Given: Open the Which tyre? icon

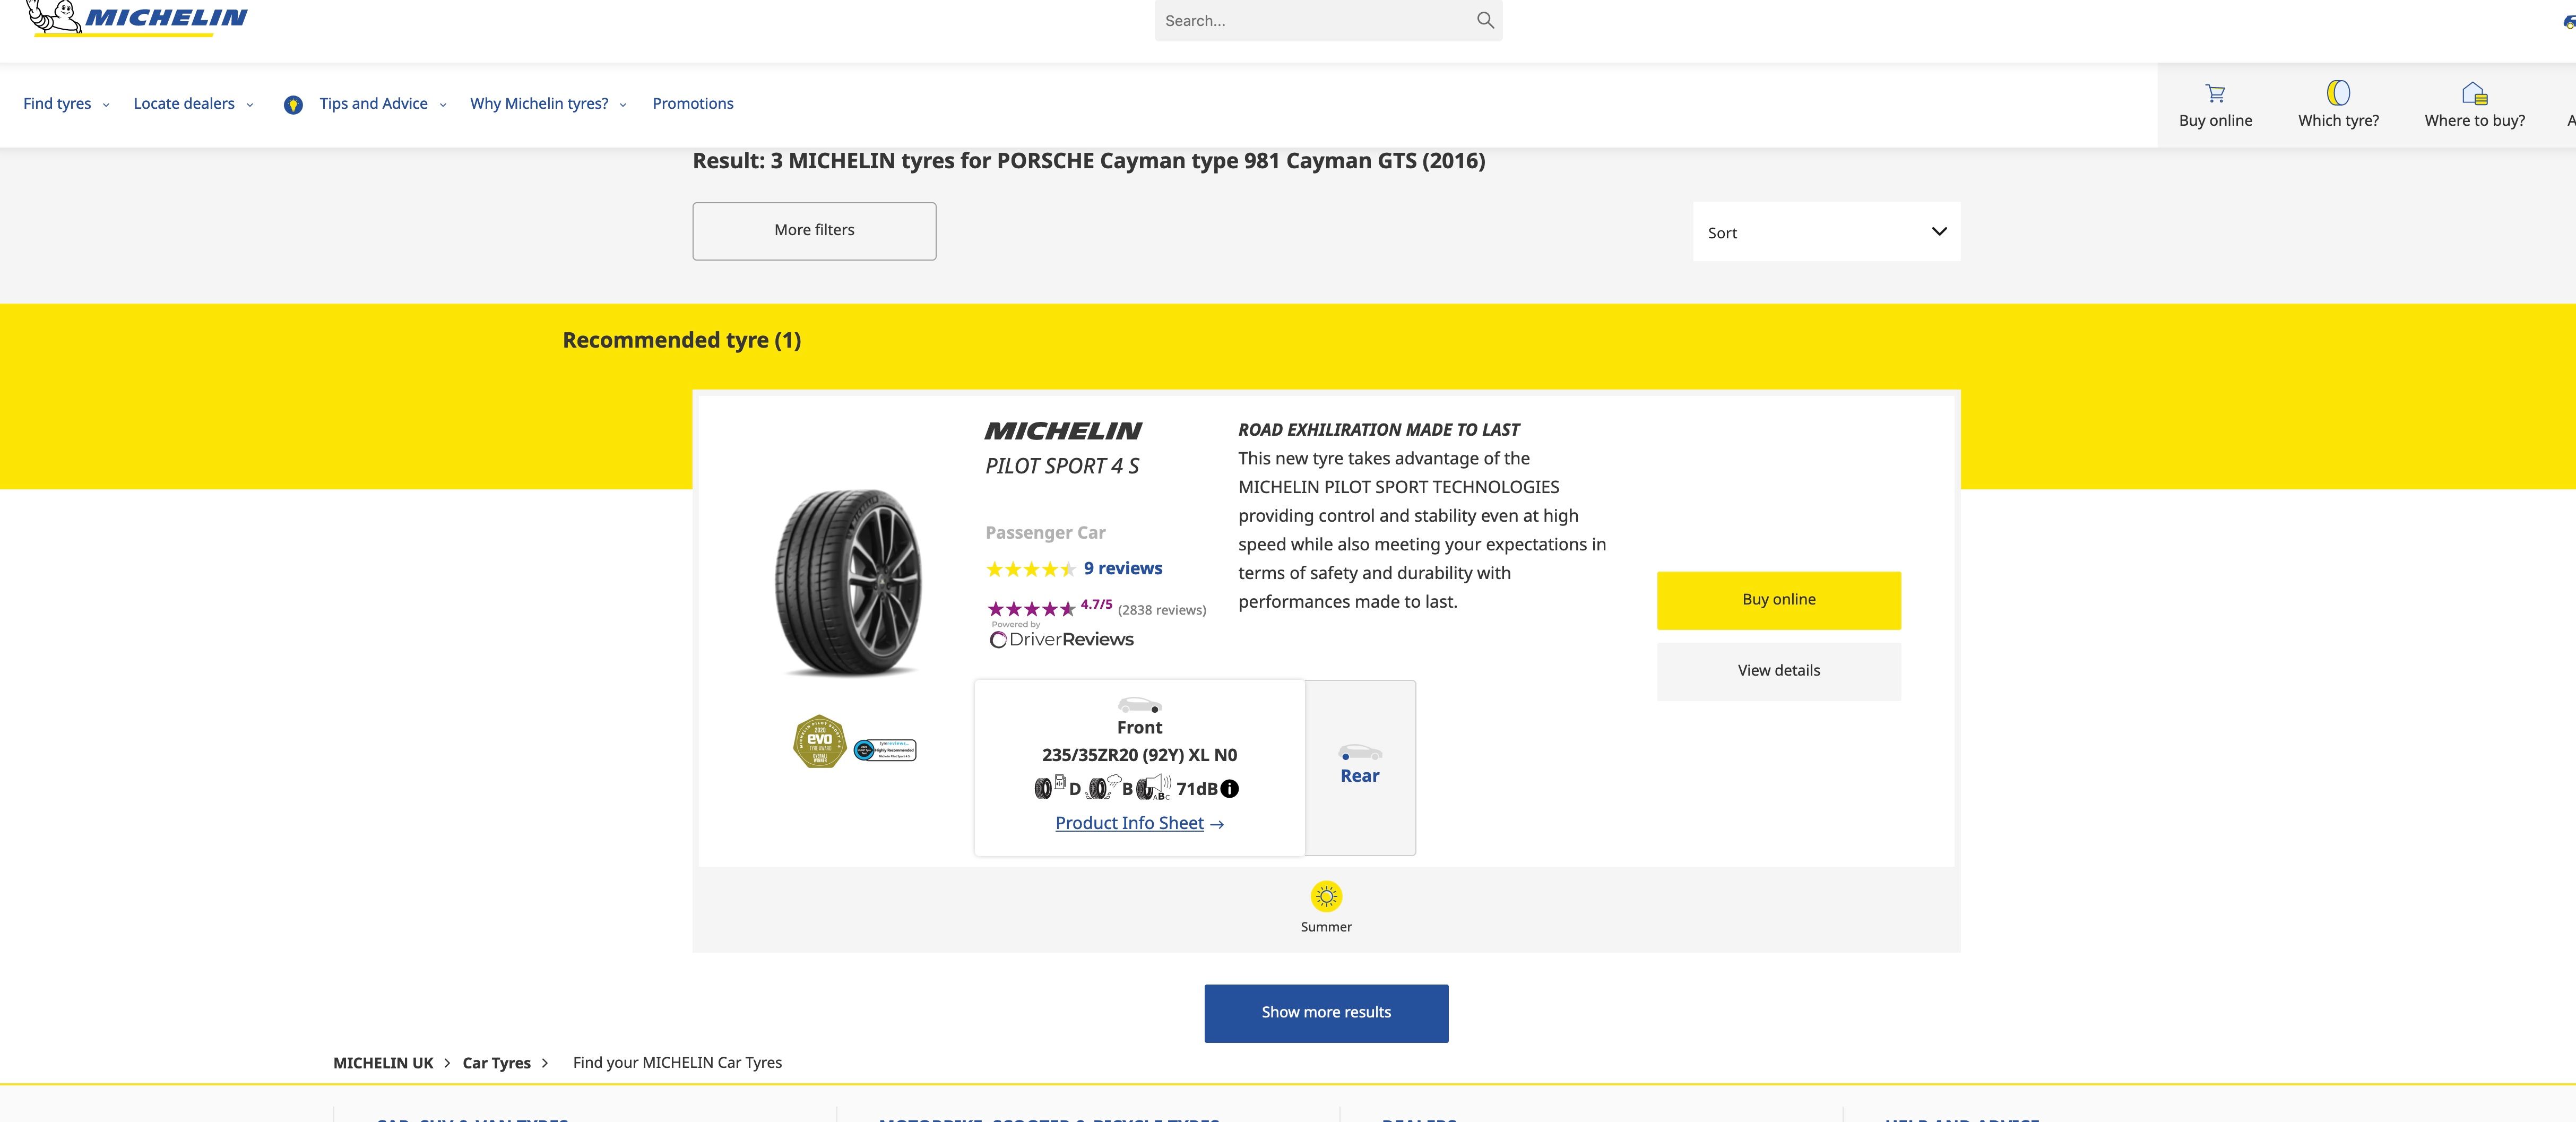Looking at the screenshot, I should click(x=2338, y=93).
